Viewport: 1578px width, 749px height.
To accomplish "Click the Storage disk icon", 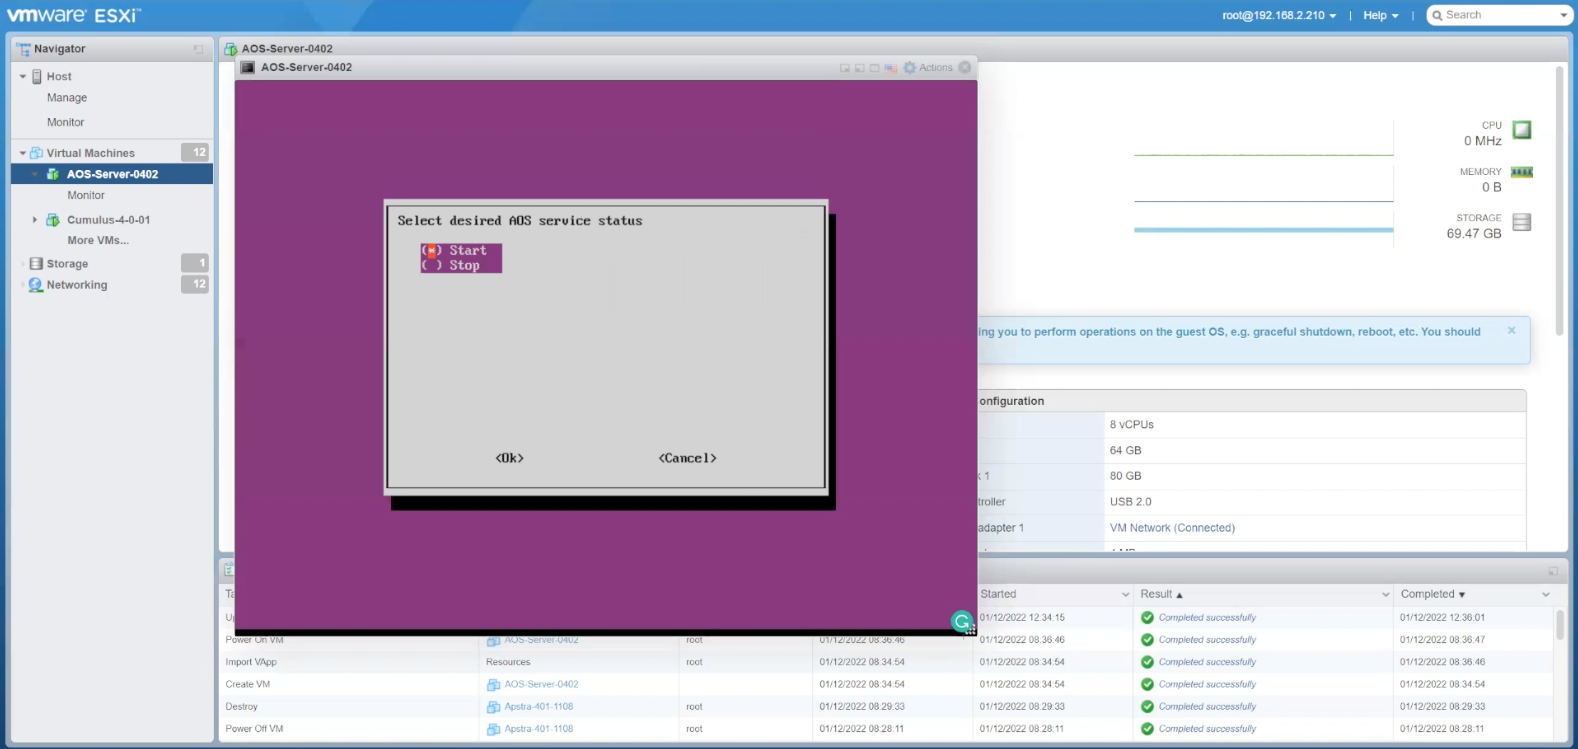I will tap(1522, 222).
